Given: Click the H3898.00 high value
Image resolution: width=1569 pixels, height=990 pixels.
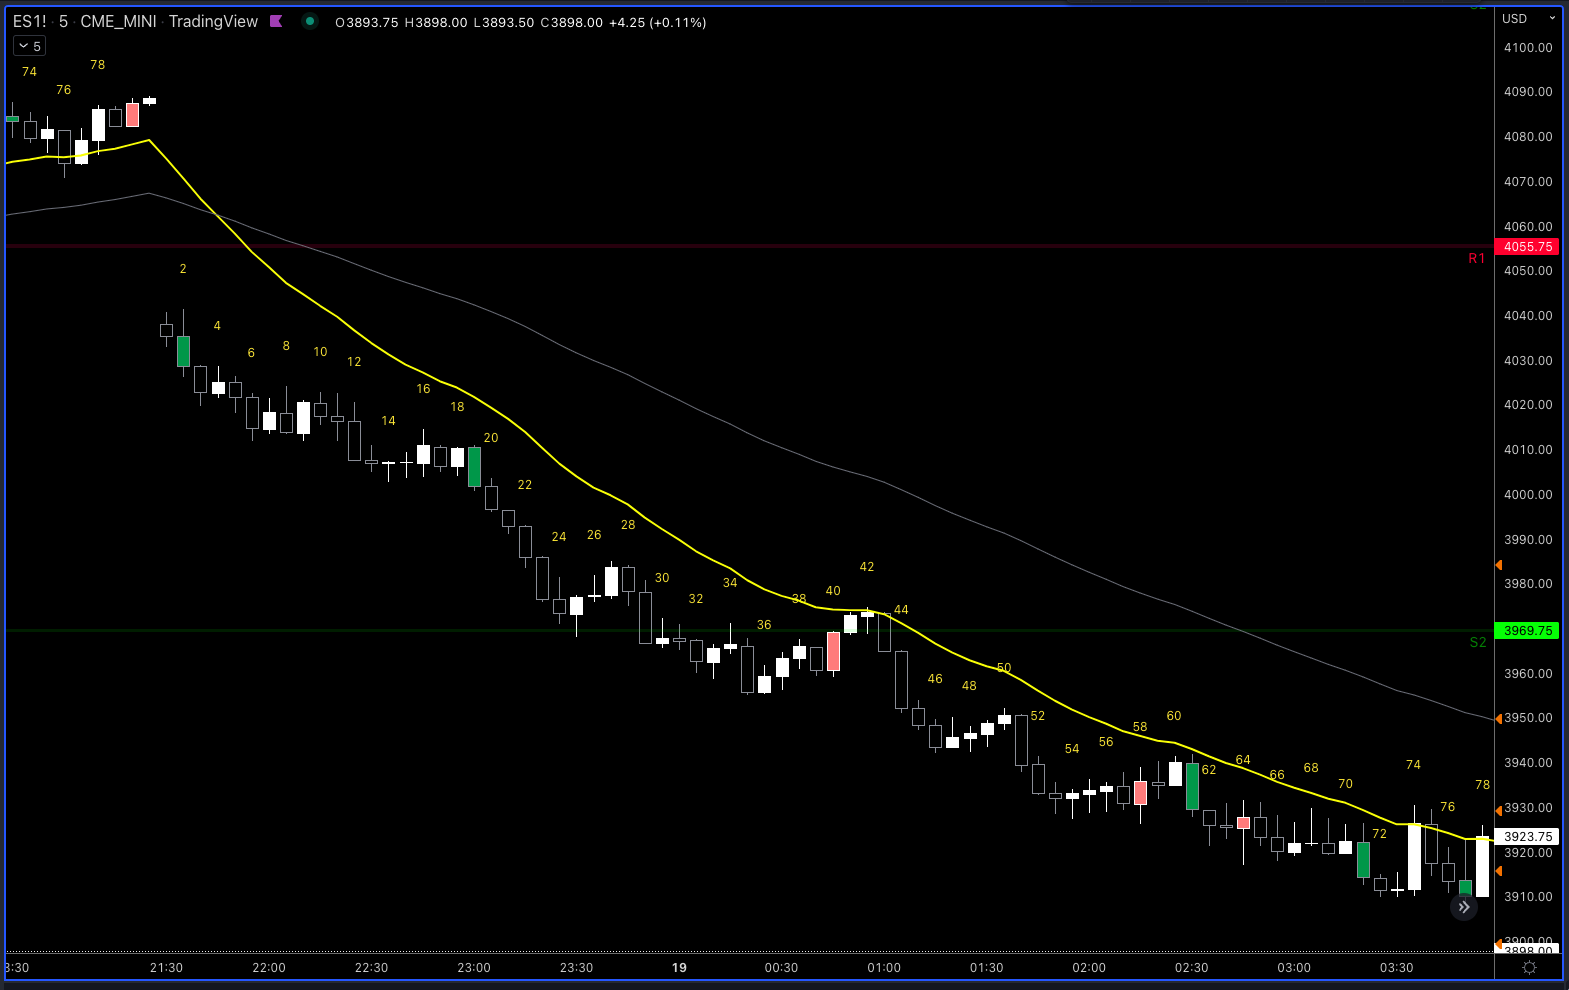Looking at the screenshot, I should pos(436,22).
